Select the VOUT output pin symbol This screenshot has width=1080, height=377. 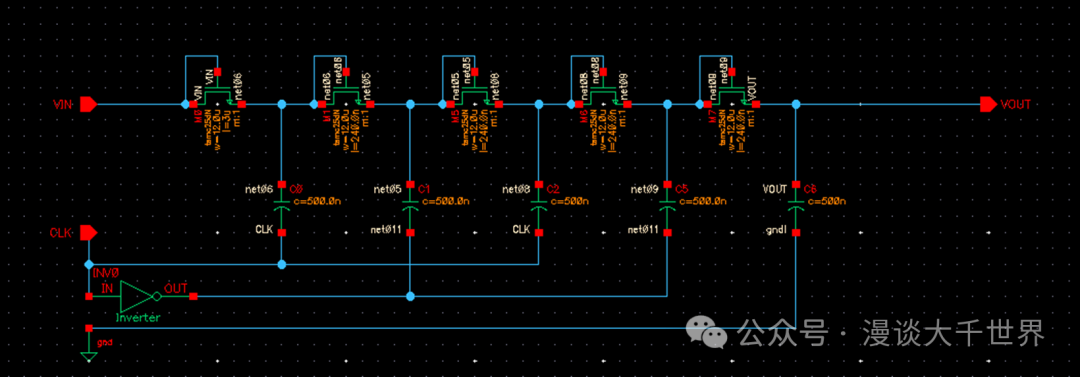[989, 105]
